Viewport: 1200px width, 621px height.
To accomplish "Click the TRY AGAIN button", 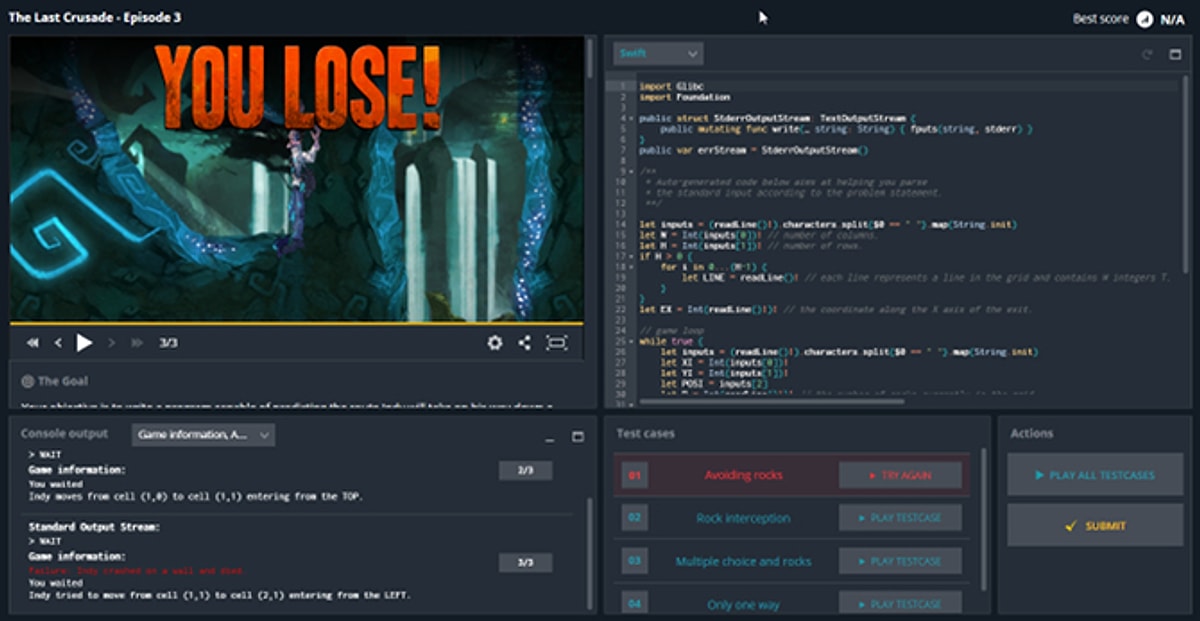I will 900,475.
